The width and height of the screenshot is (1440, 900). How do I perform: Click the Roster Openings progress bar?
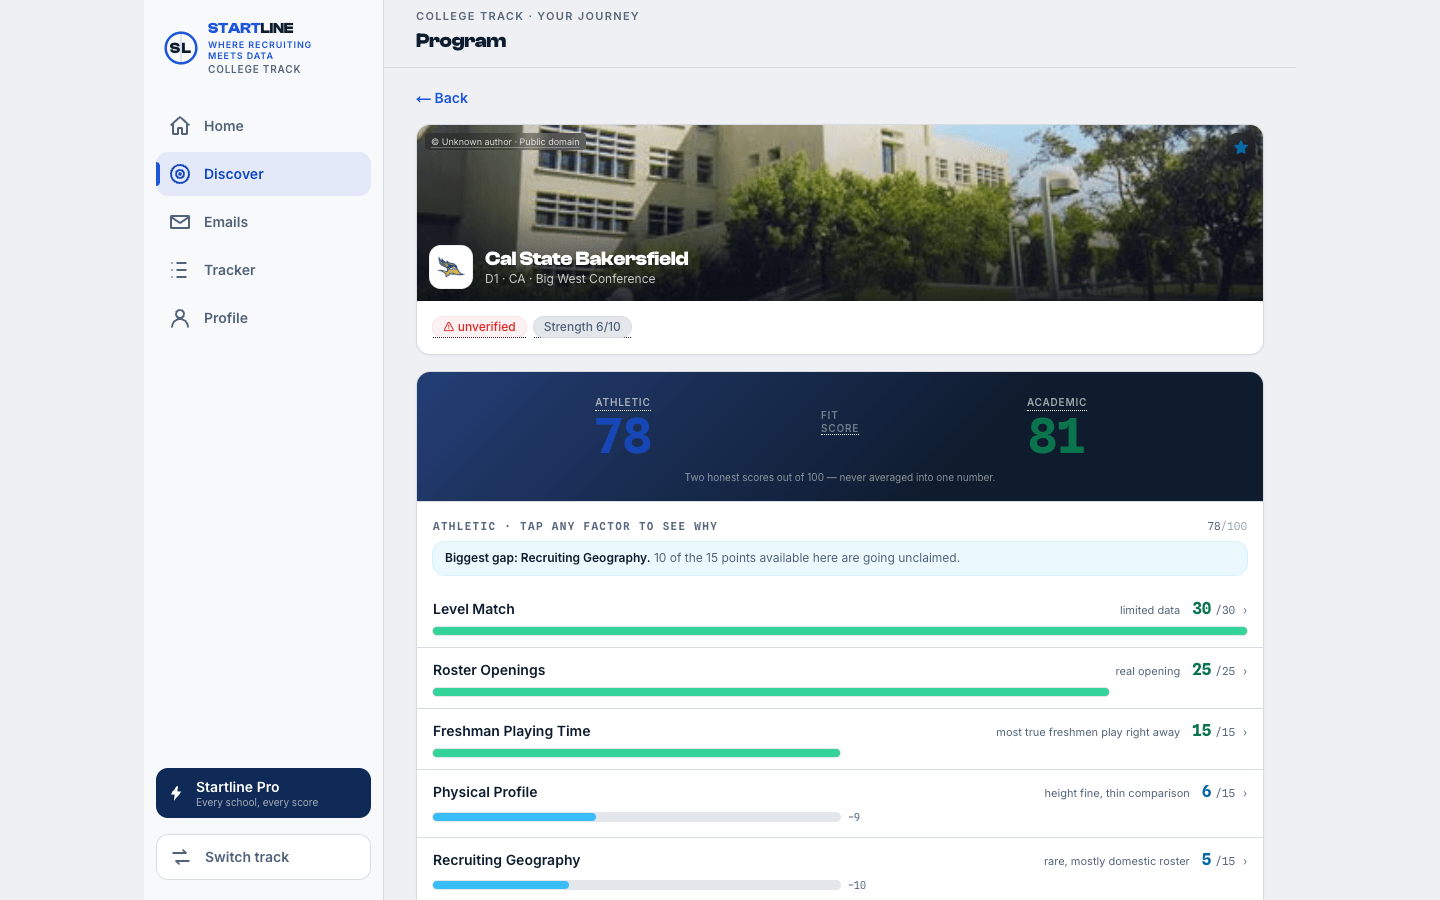[771, 692]
